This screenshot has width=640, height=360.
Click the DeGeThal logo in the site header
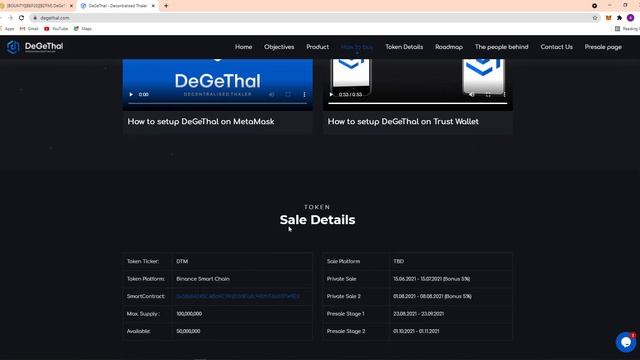[35, 47]
